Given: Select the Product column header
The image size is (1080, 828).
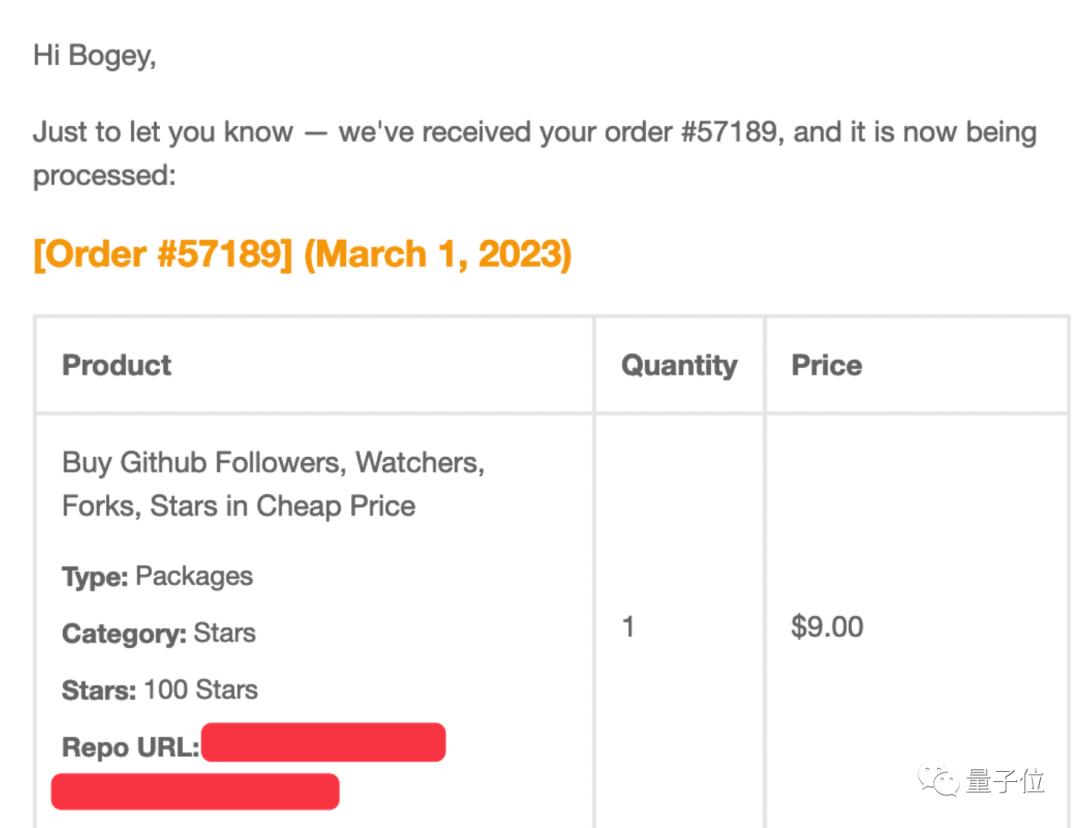Looking at the screenshot, I should click(117, 365).
